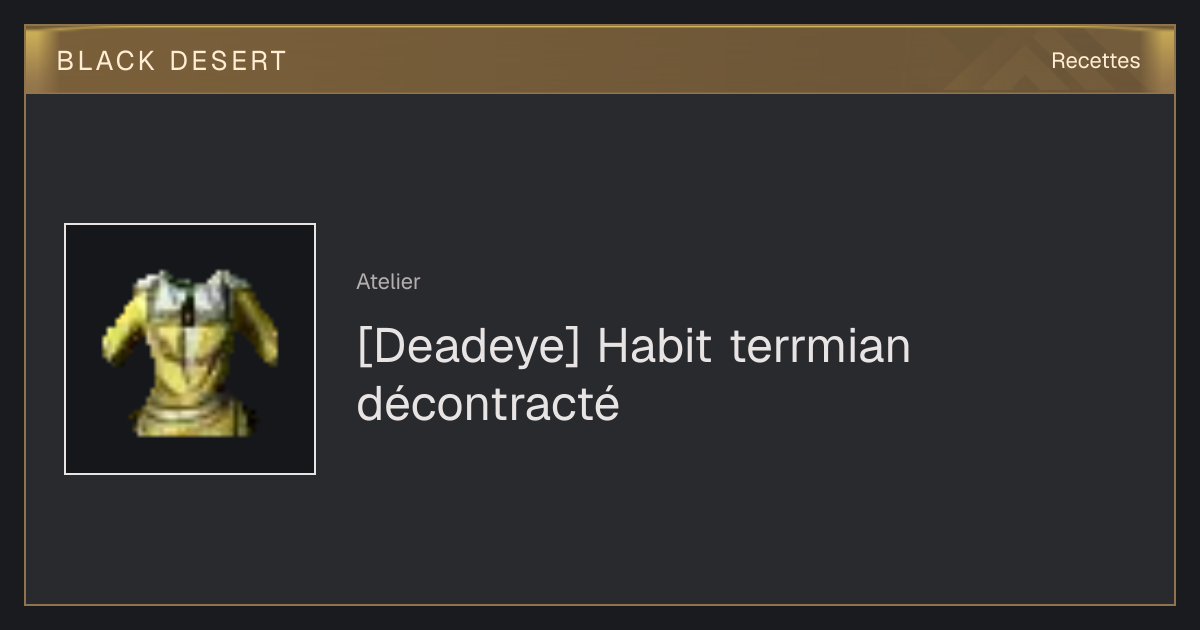Open the Recettes link in the header

1095,61
